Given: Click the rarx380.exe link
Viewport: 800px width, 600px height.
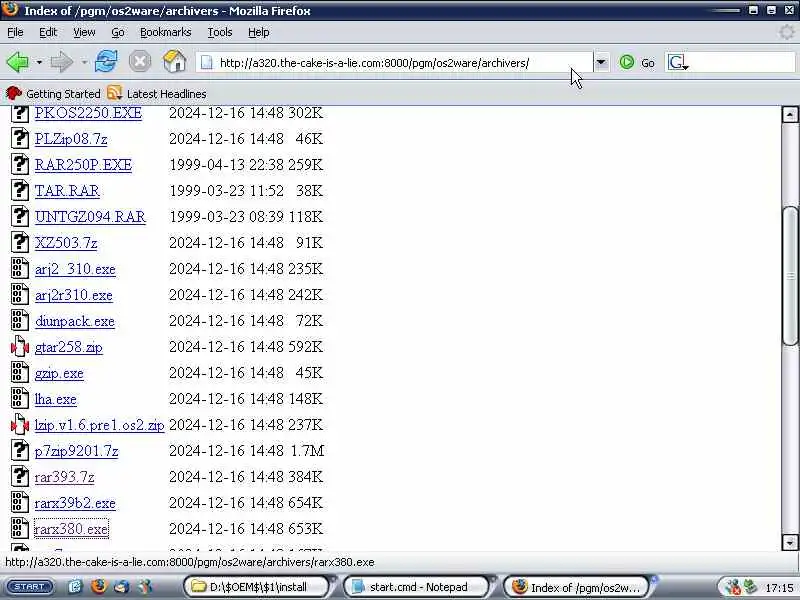Looking at the screenshot, I should [71, 529].
